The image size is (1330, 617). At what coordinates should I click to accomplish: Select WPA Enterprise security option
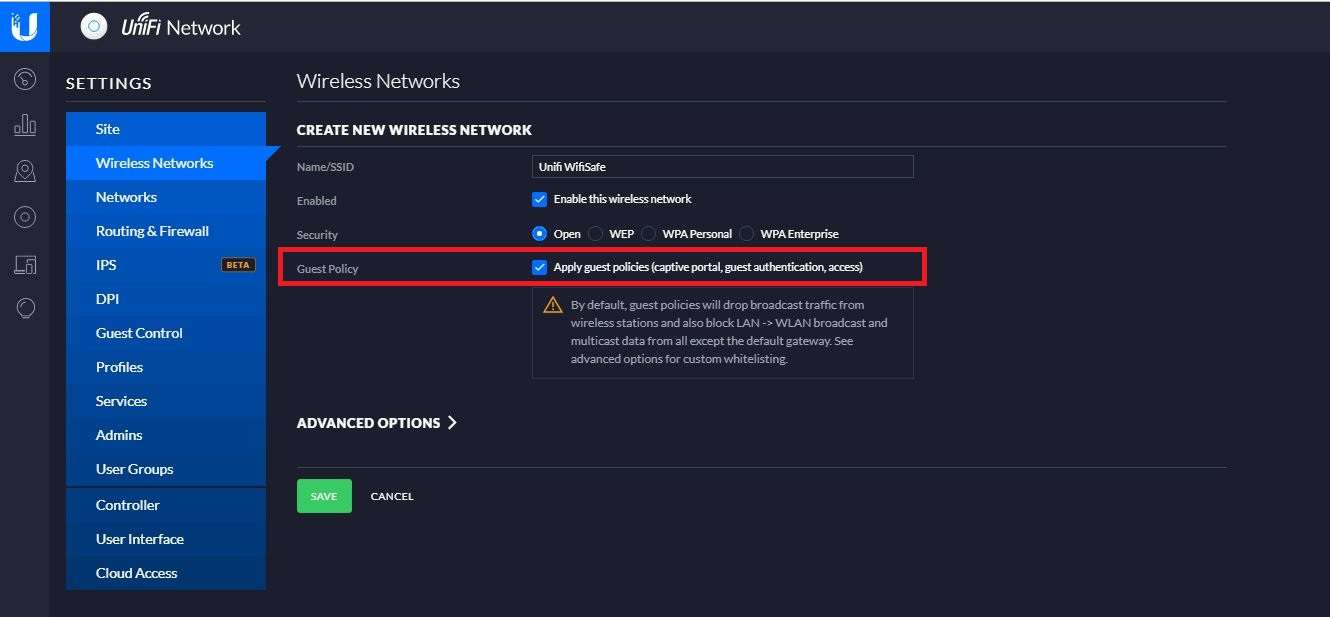748,234
